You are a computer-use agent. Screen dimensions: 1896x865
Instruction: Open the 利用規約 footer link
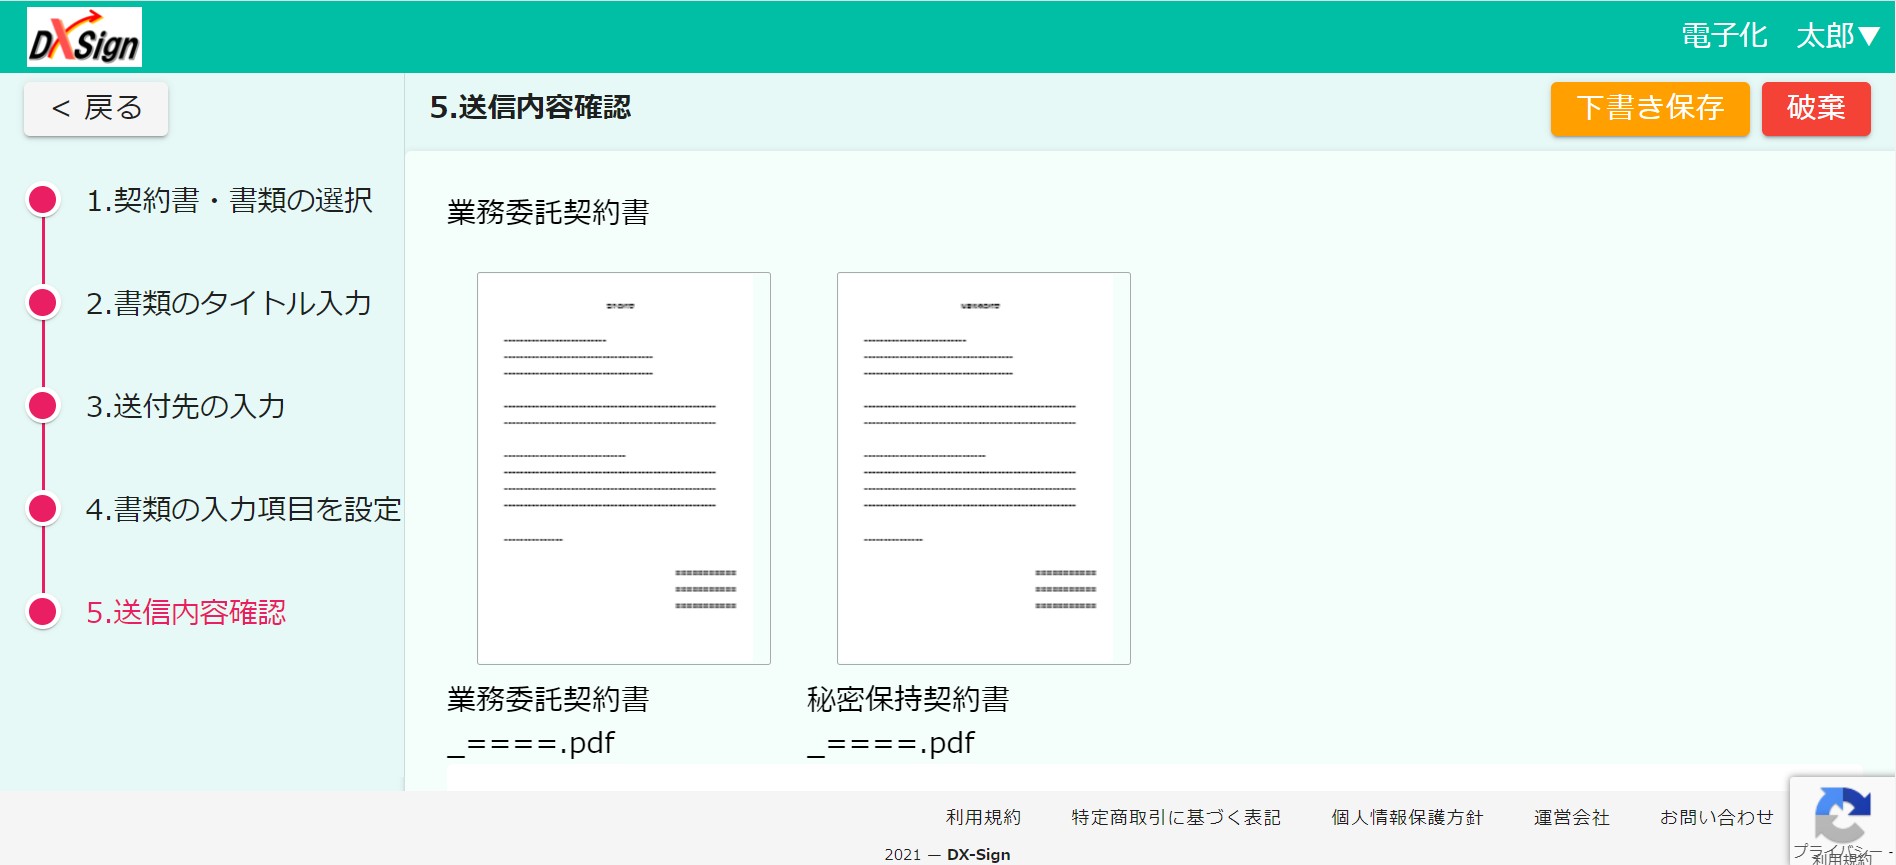[x=983, y=817]
